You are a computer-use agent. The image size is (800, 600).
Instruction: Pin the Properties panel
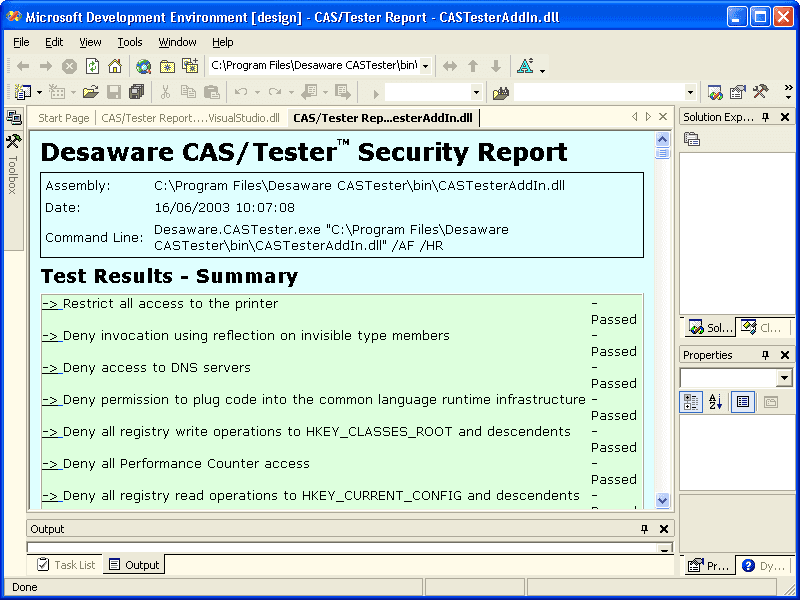coord(765,355)
